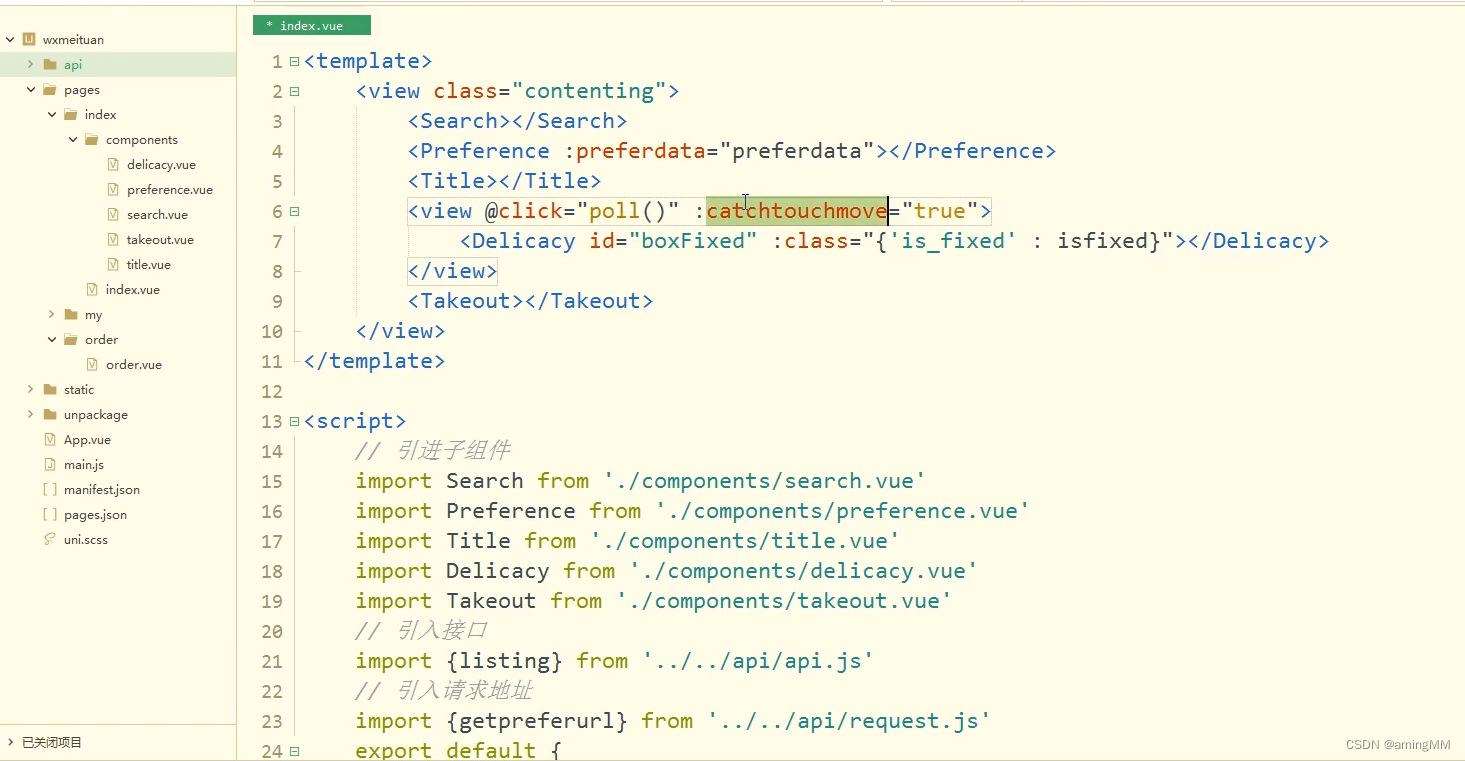Screen dimensions: 1465x761
Task: Open delicacy.vue from the file tree
Action: click(161, 165)
